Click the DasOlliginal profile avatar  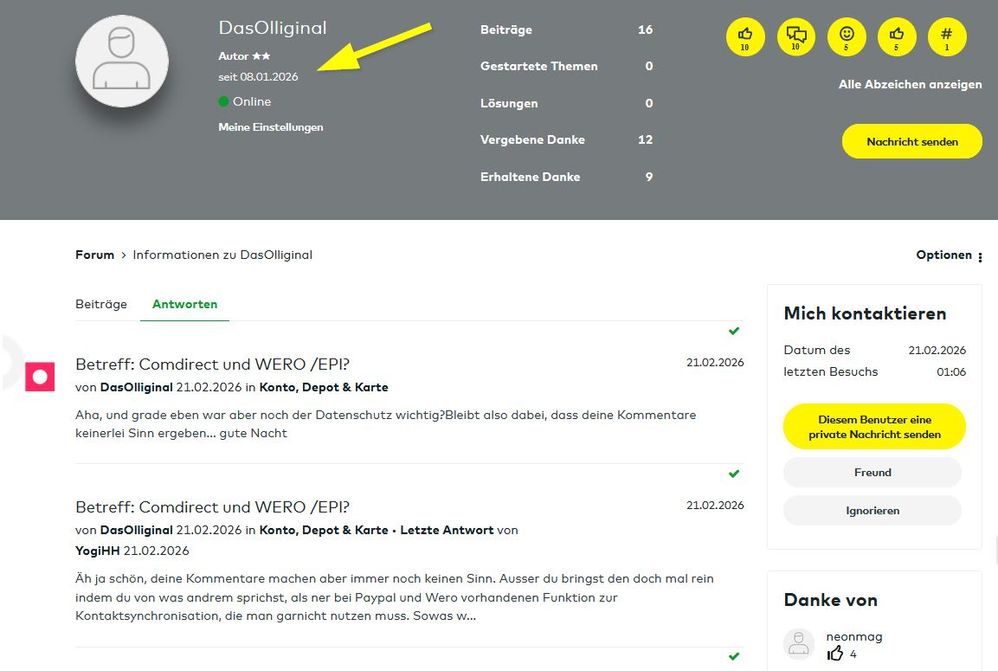tap(122, 61)
